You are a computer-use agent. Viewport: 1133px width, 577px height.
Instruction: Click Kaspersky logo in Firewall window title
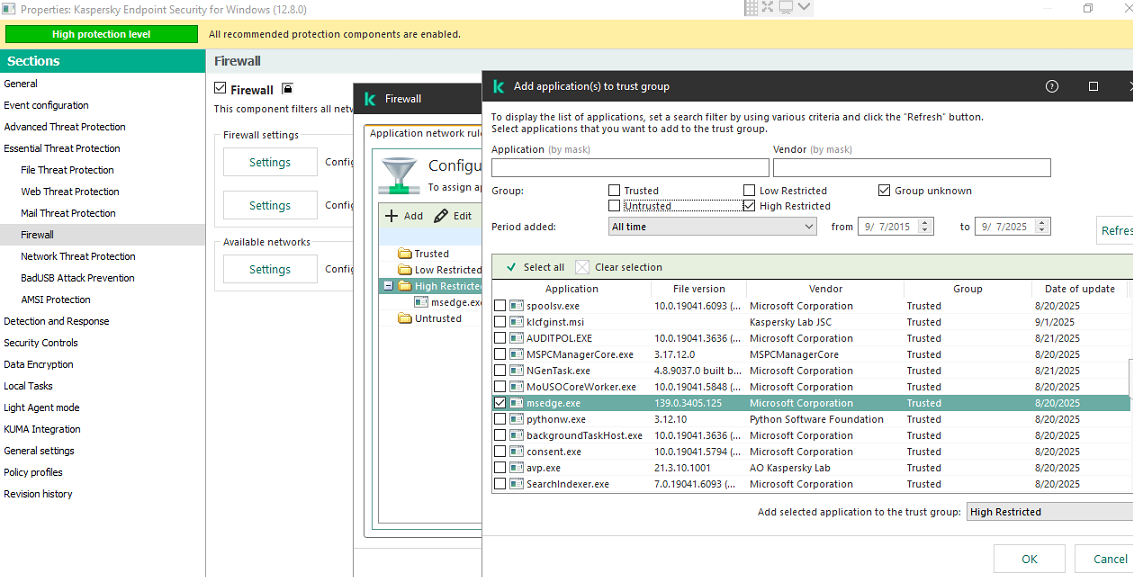[x=369, y=99]
